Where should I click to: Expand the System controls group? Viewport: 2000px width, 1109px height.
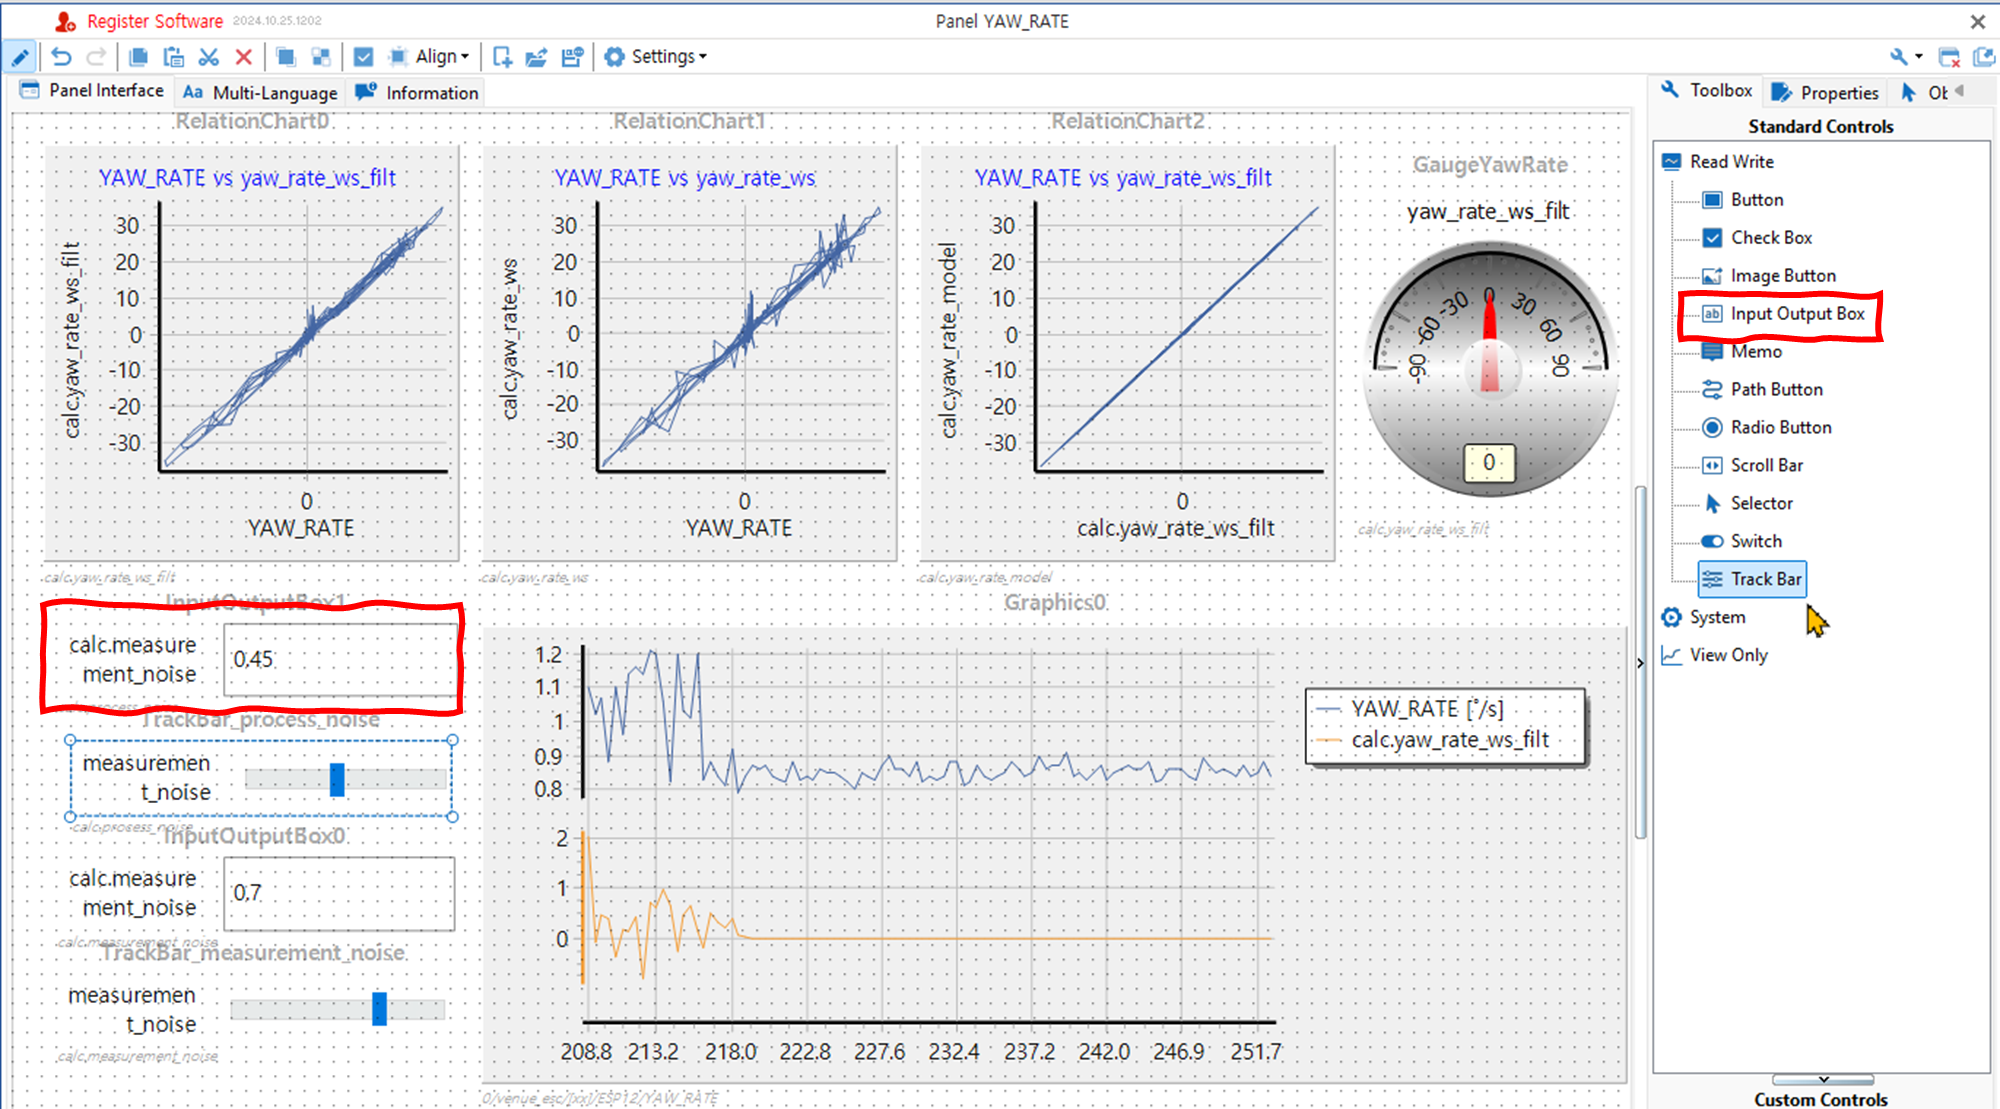point(1716,618)
